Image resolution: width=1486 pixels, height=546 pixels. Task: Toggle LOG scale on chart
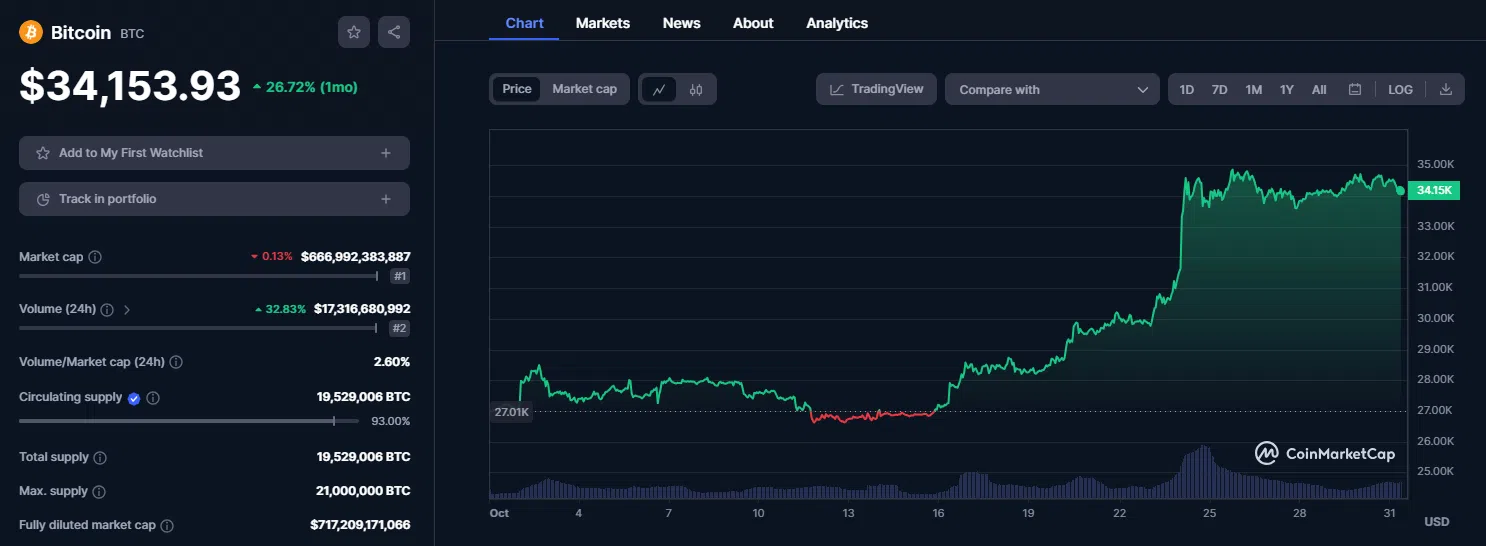(1400, 89)
